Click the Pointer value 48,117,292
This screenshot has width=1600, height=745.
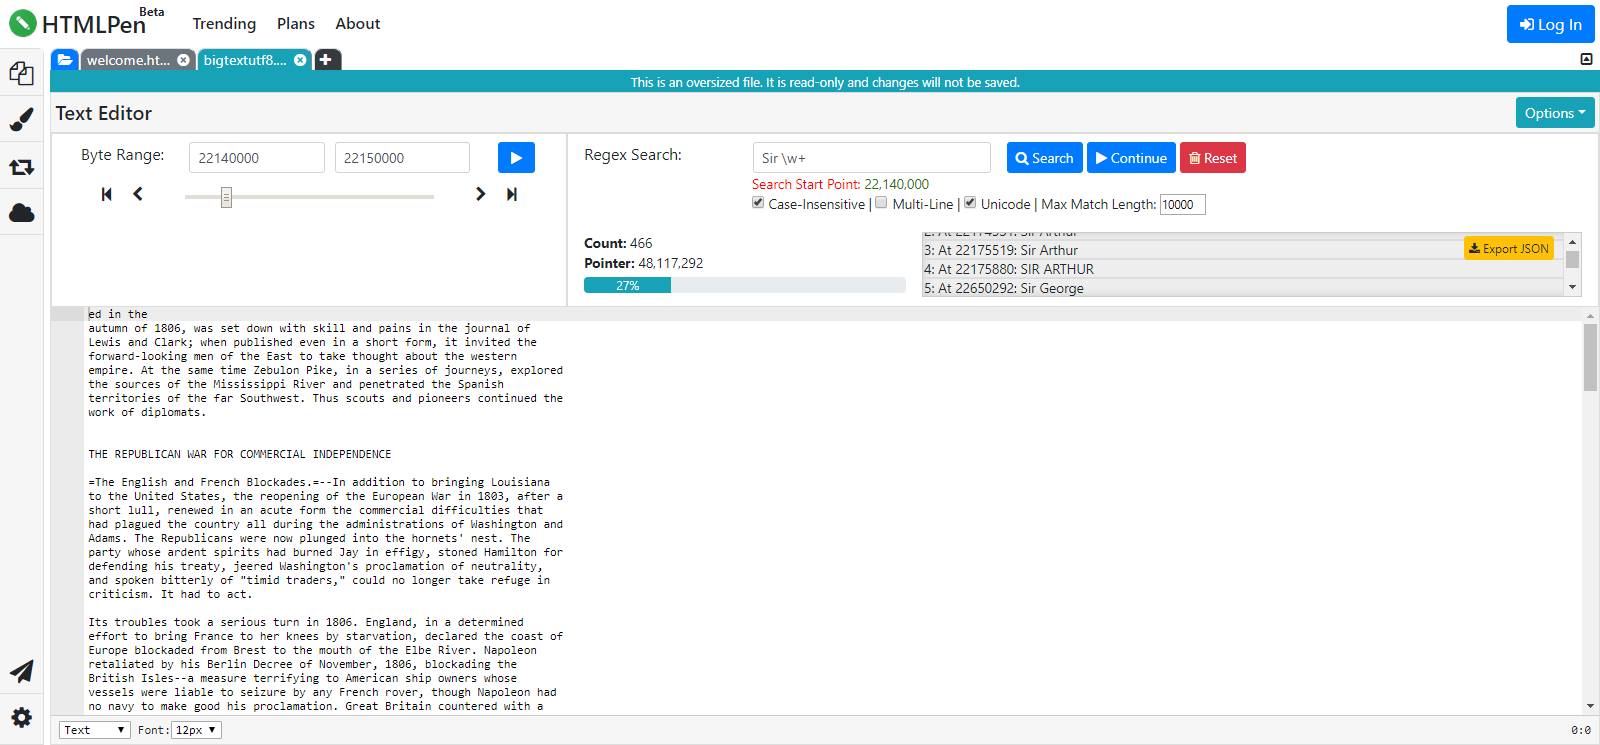671,263
